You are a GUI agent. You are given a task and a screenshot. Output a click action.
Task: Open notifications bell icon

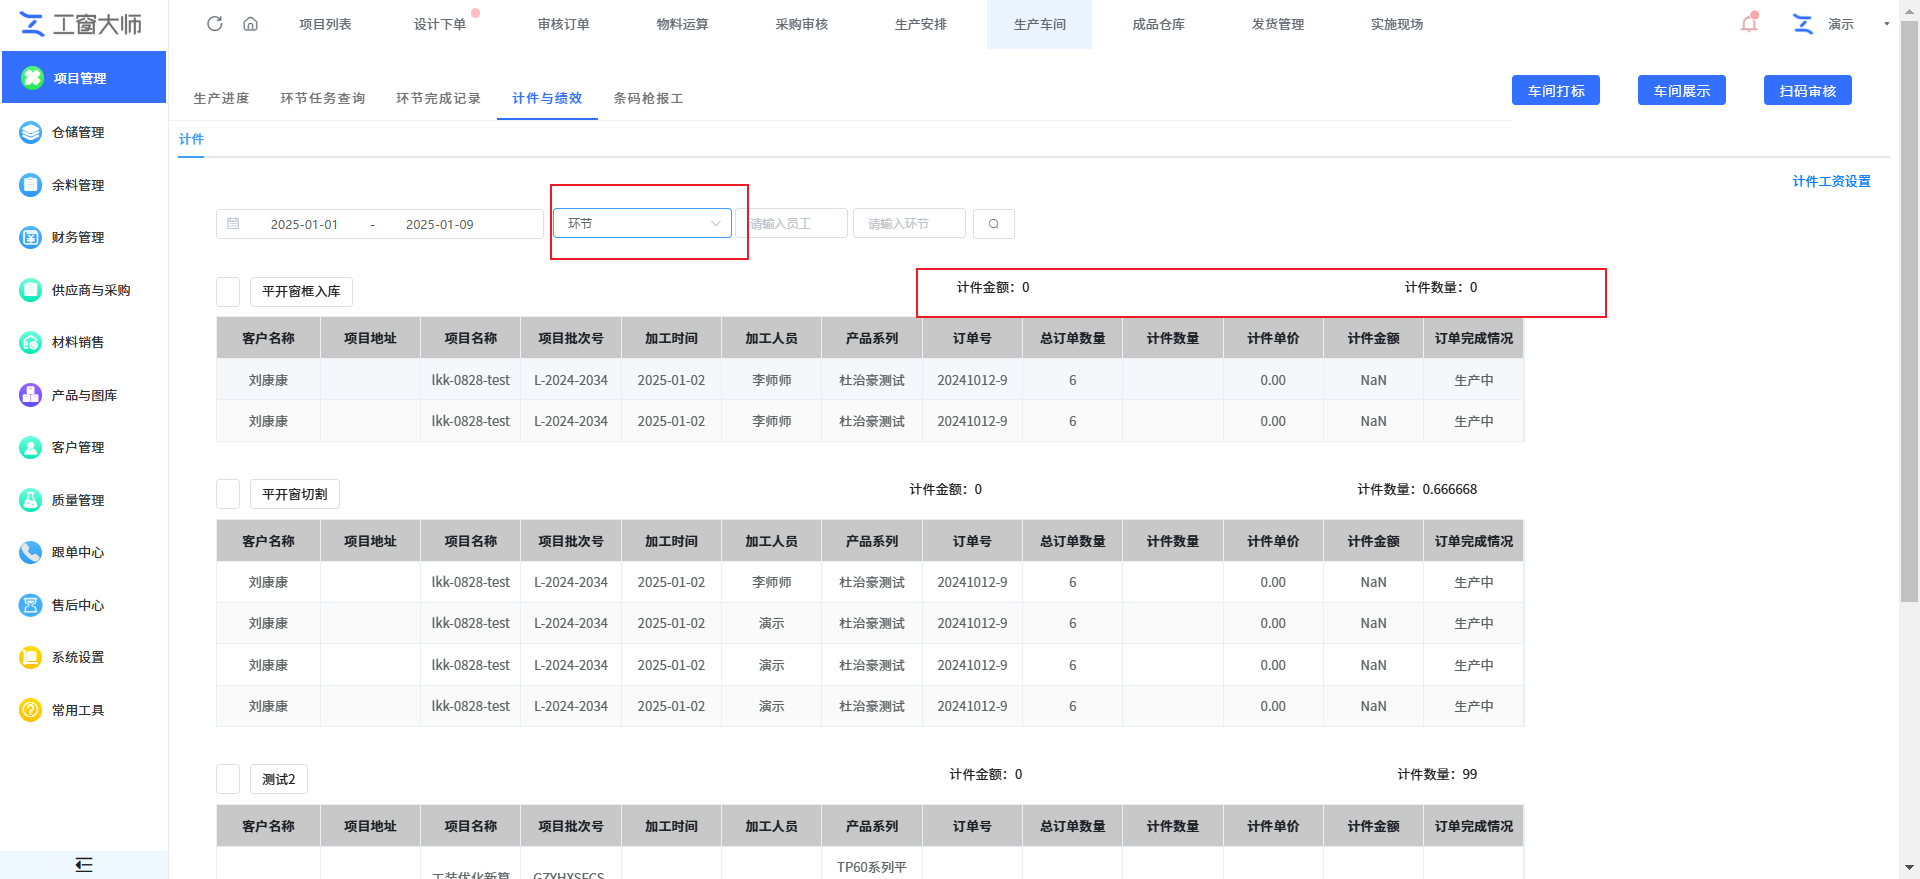tap(1748, 24)
